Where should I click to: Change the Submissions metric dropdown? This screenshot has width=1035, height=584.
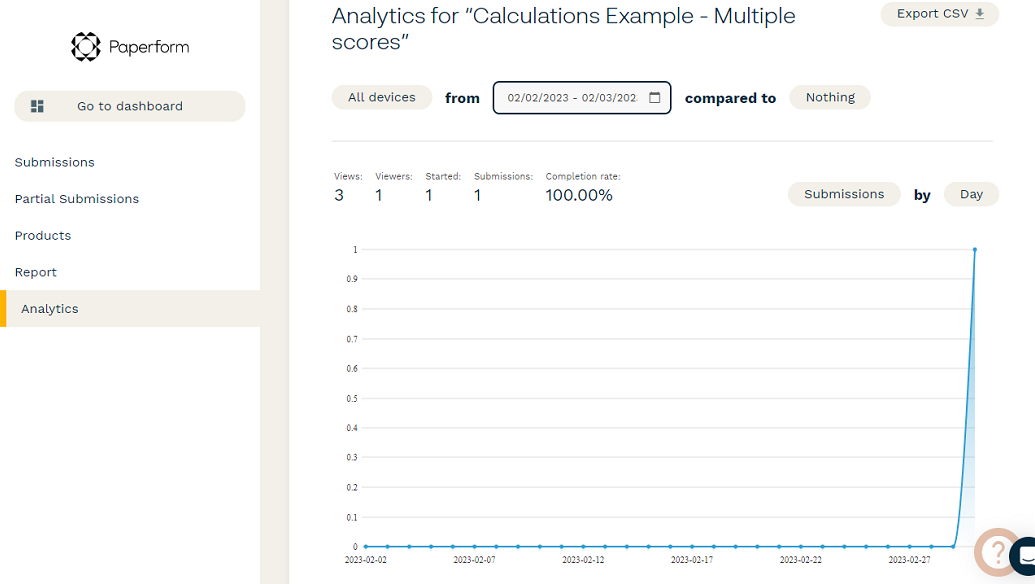click(844, 194)
